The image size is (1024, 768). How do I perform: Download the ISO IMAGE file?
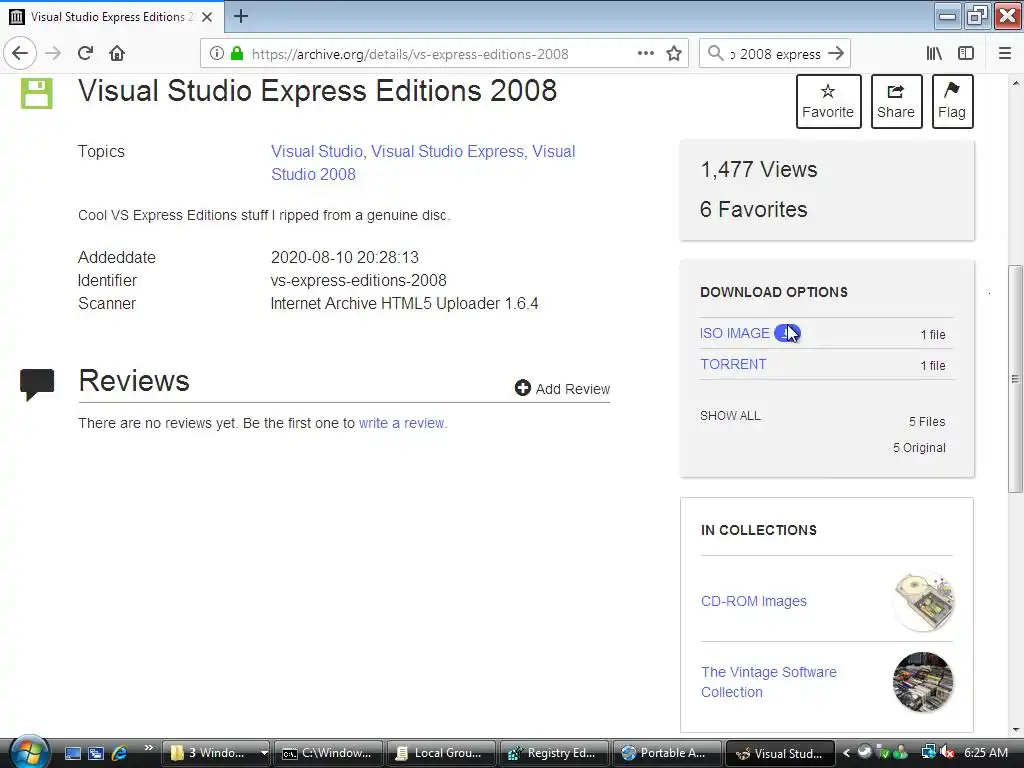[735, 333]
